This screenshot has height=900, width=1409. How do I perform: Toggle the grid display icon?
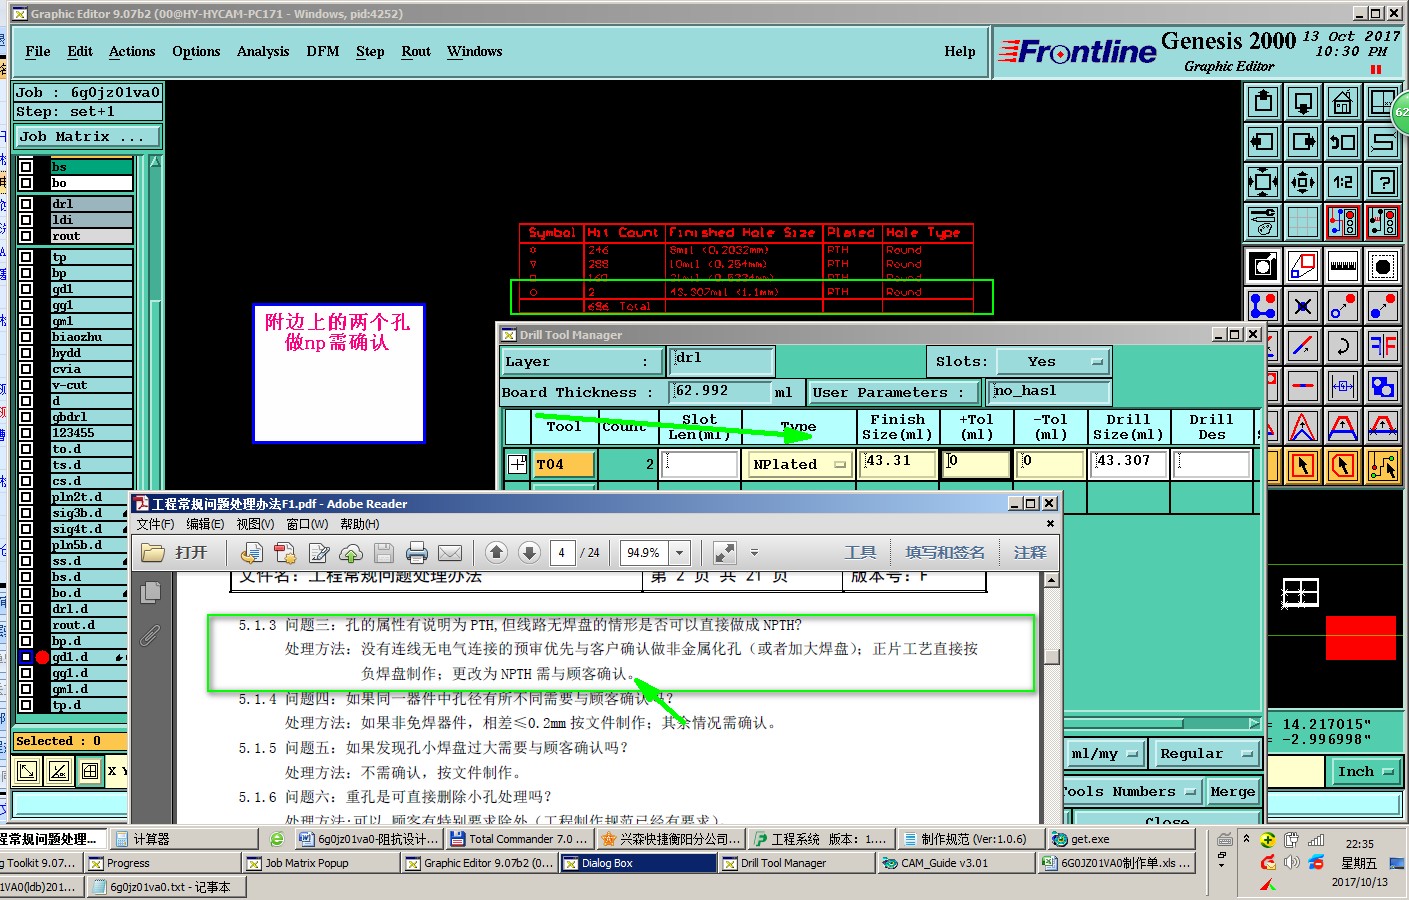point(1303,222)
